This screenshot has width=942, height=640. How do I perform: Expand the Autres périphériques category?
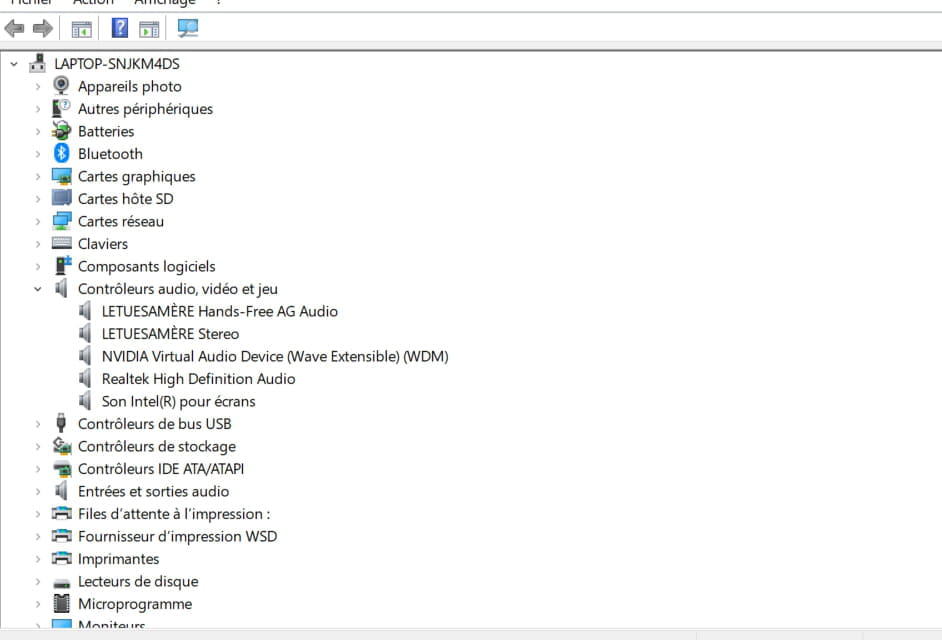pos(38,109)
